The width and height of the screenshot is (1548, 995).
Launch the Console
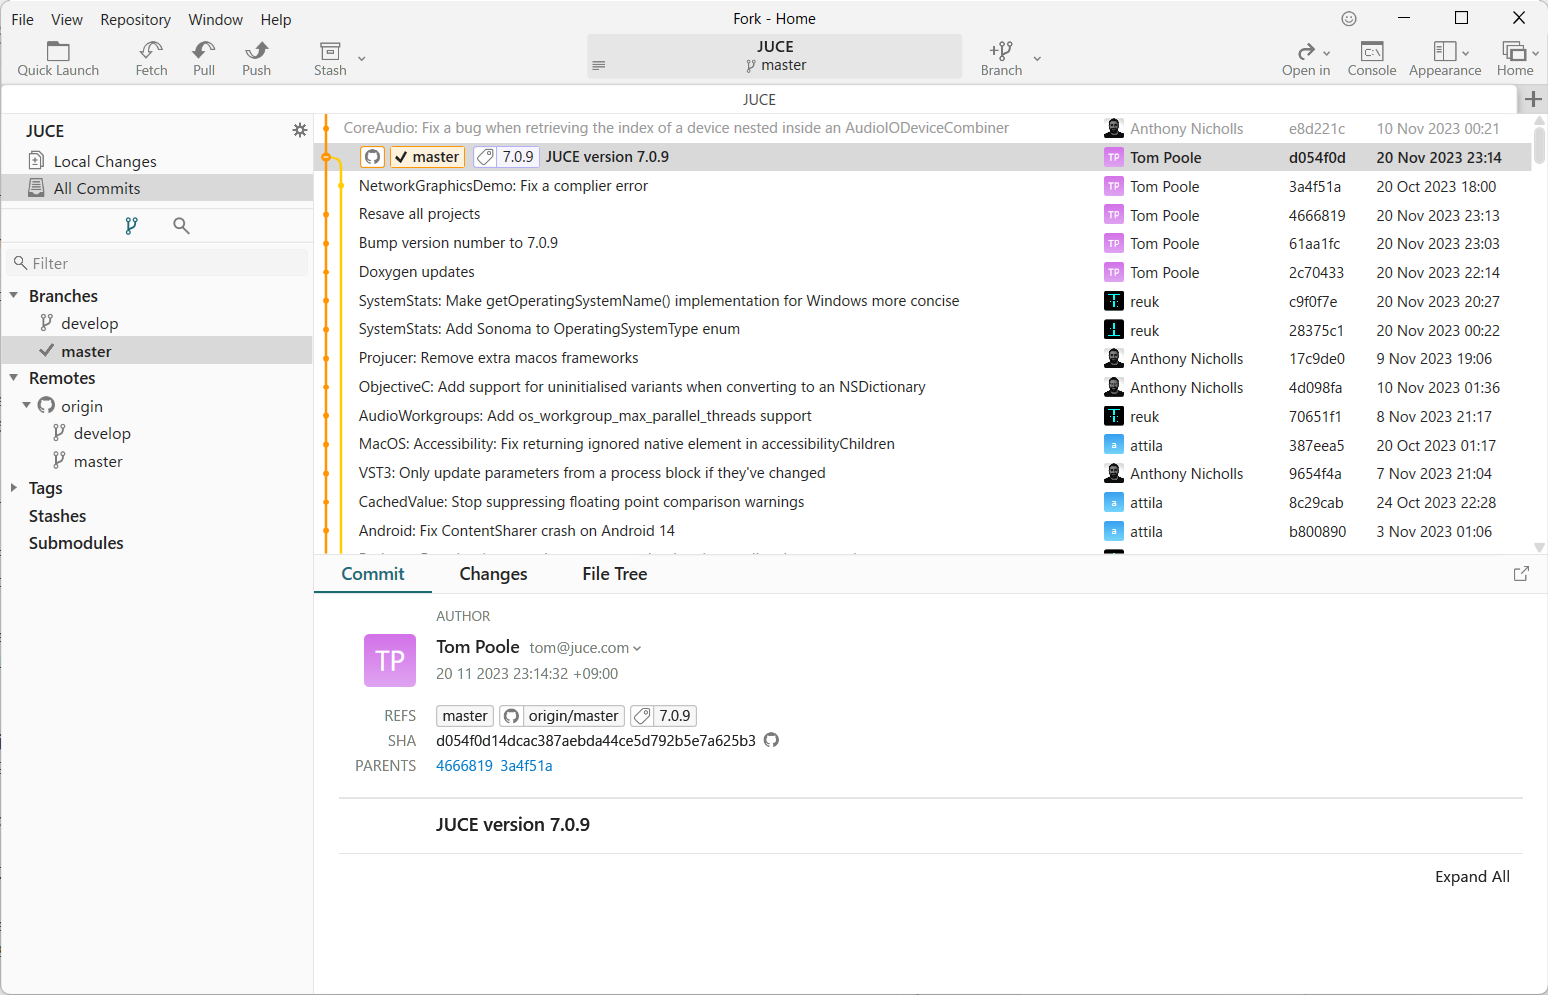(x=1372, y=59)
